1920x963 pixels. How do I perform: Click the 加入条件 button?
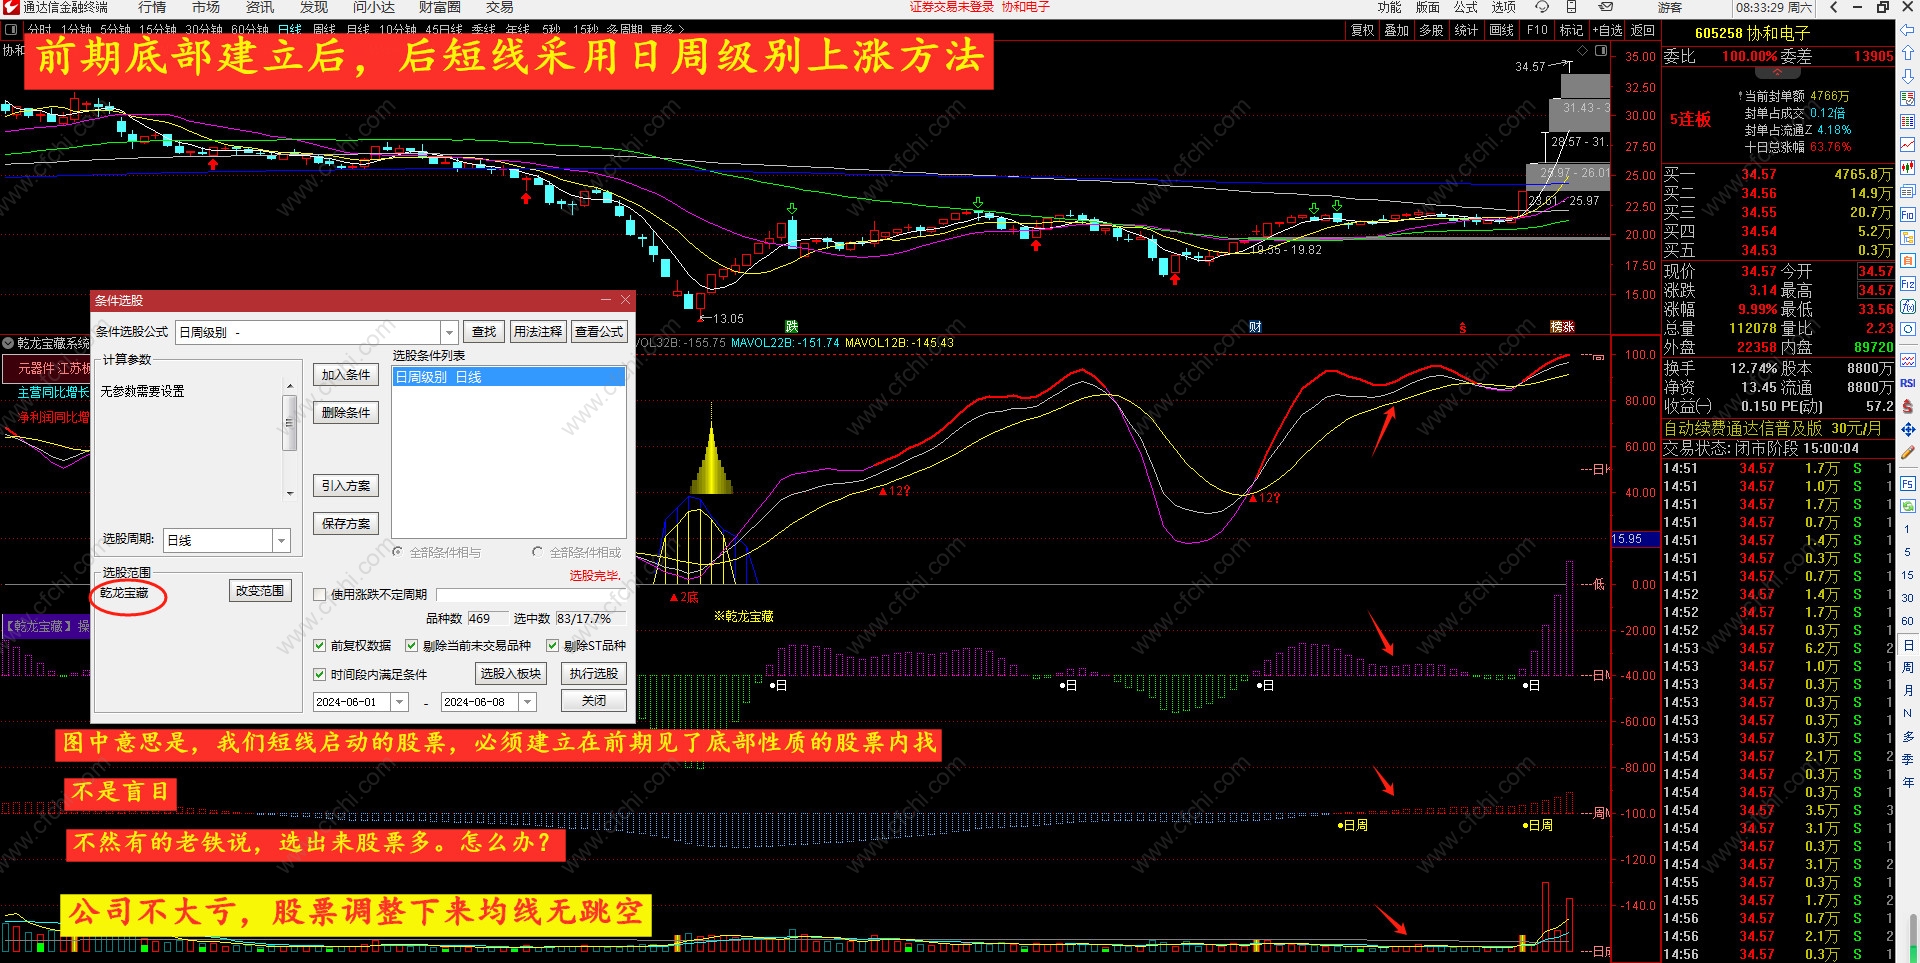tap(346, 375)
